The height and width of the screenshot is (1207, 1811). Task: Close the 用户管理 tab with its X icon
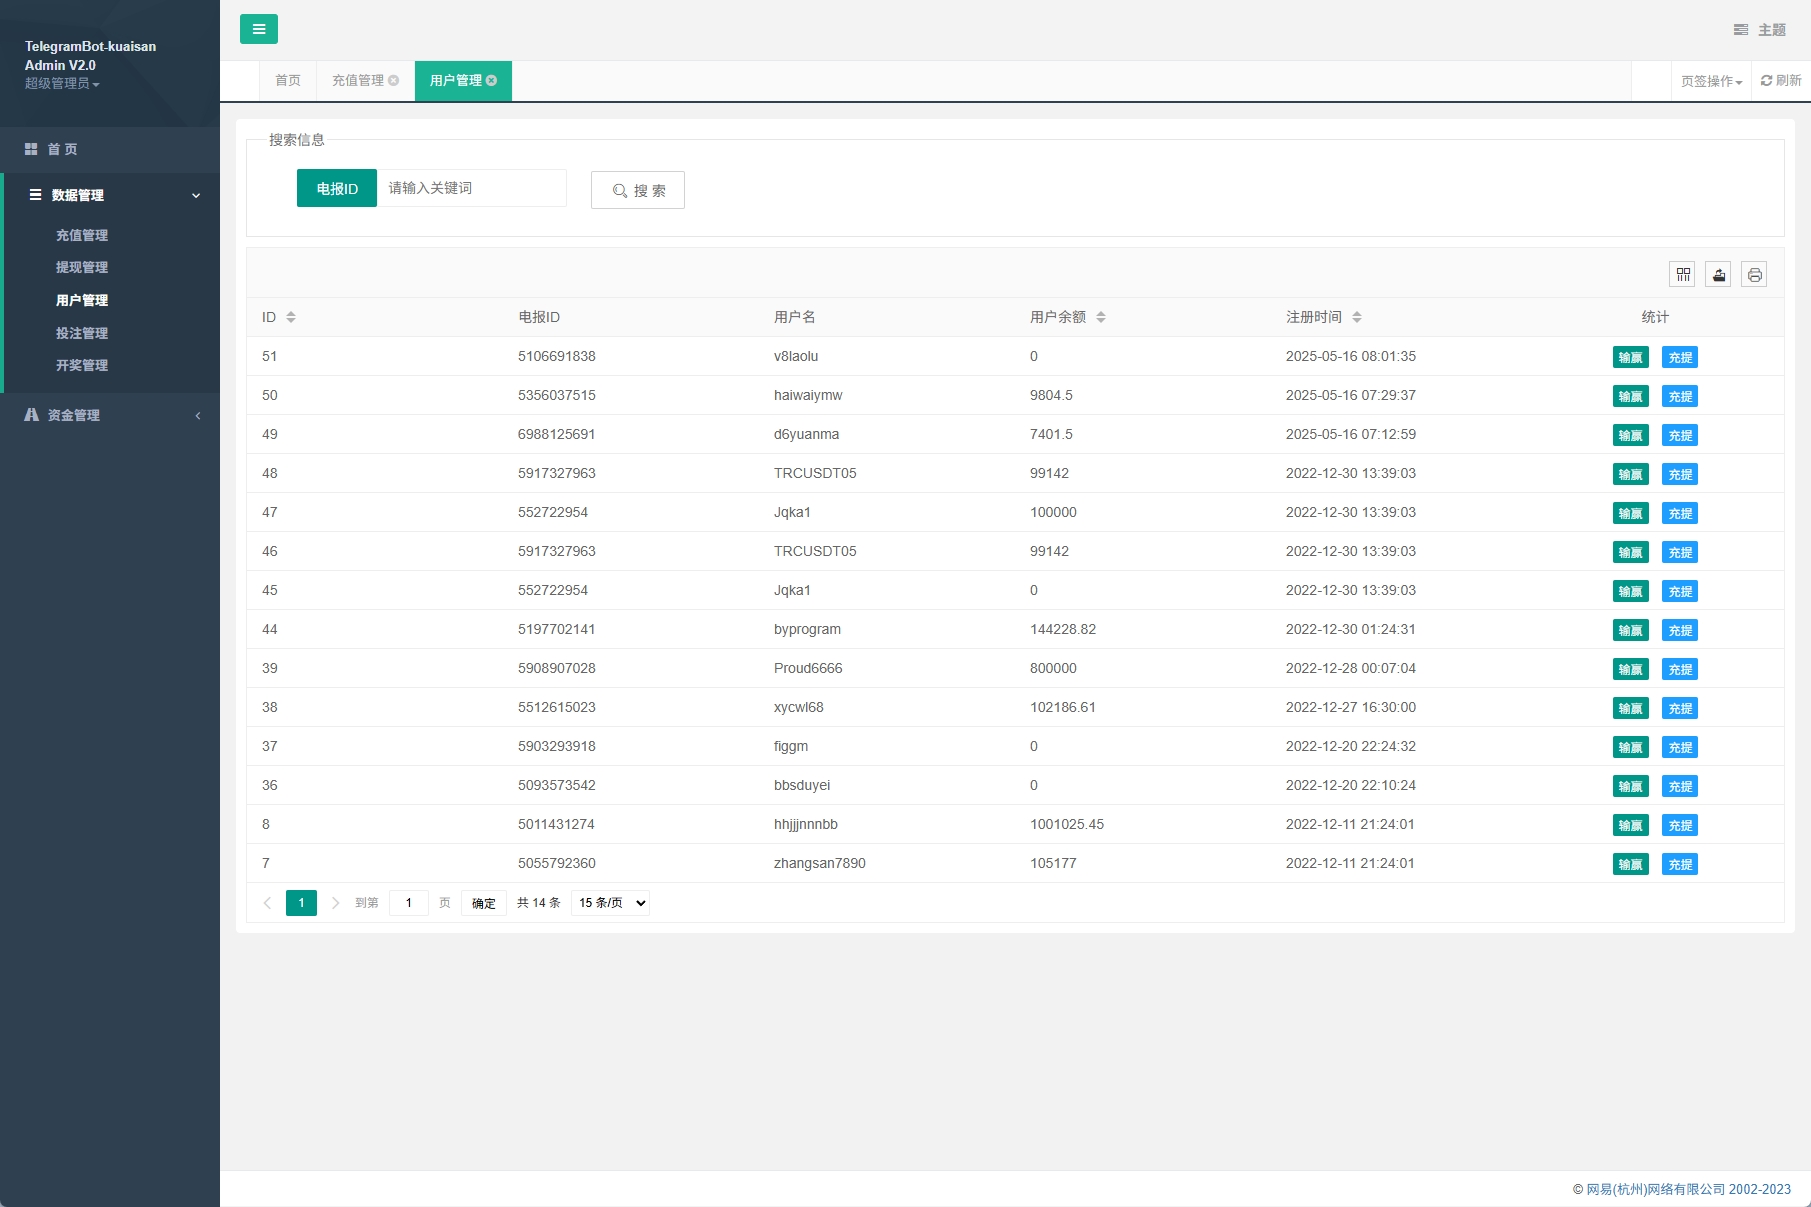[492, 81]
